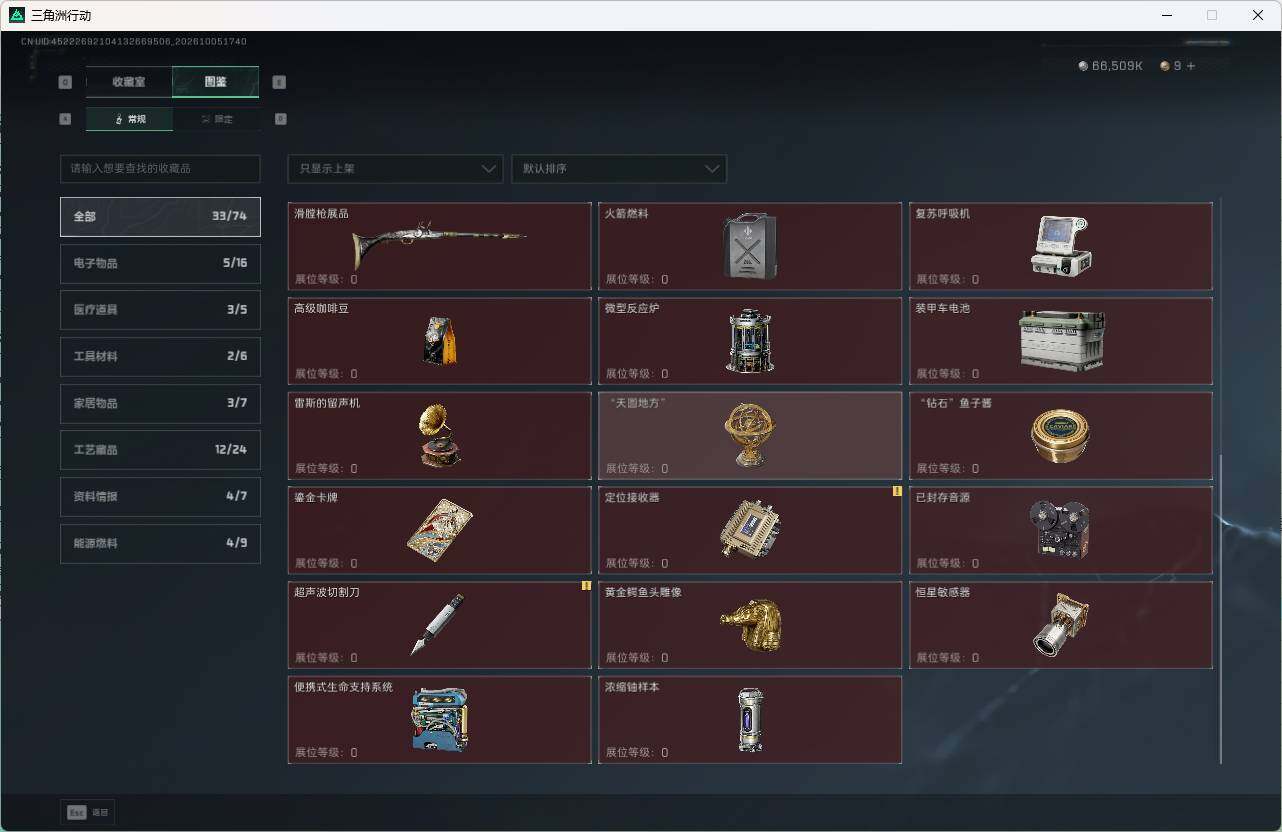Open the 滑膛枪展品 flintlock musket card
This screenshot has height=832, width=1282.
click(440, 246)
